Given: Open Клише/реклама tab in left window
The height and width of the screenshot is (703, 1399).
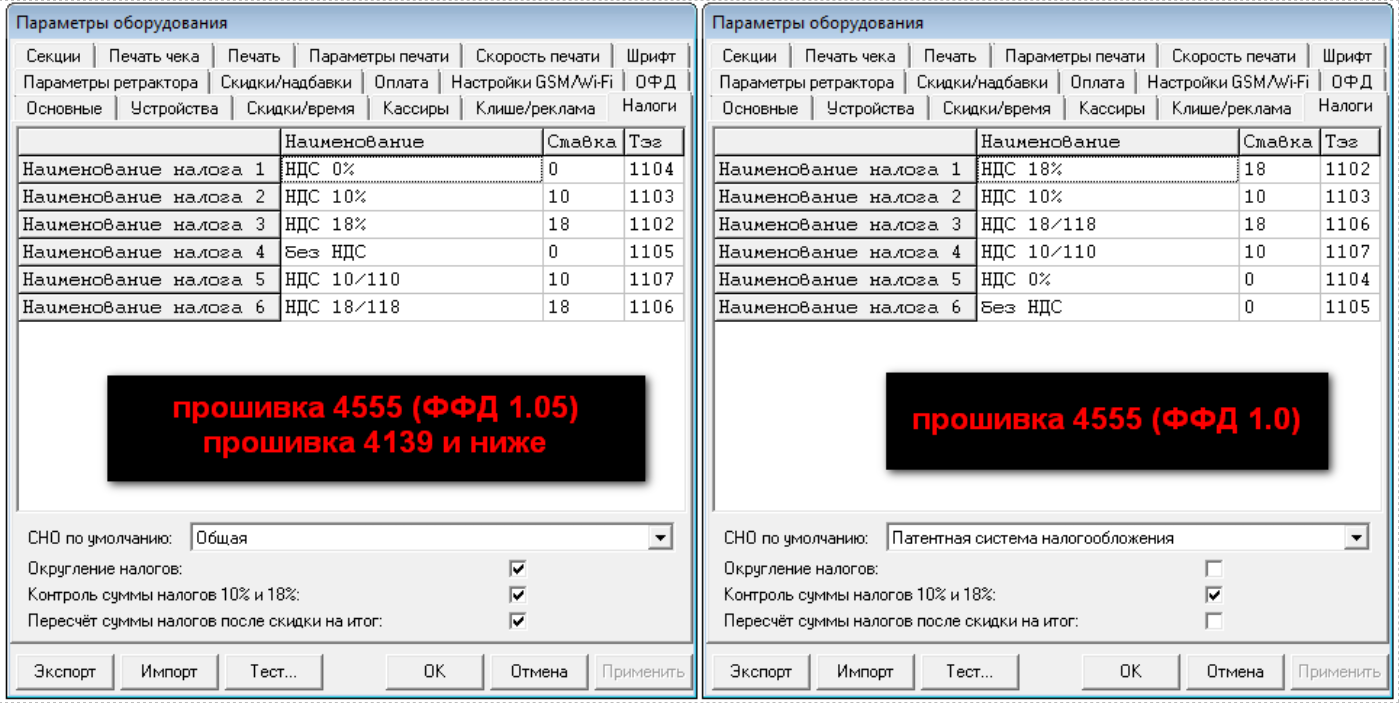Looking at the screenshot, I should 535,108.
